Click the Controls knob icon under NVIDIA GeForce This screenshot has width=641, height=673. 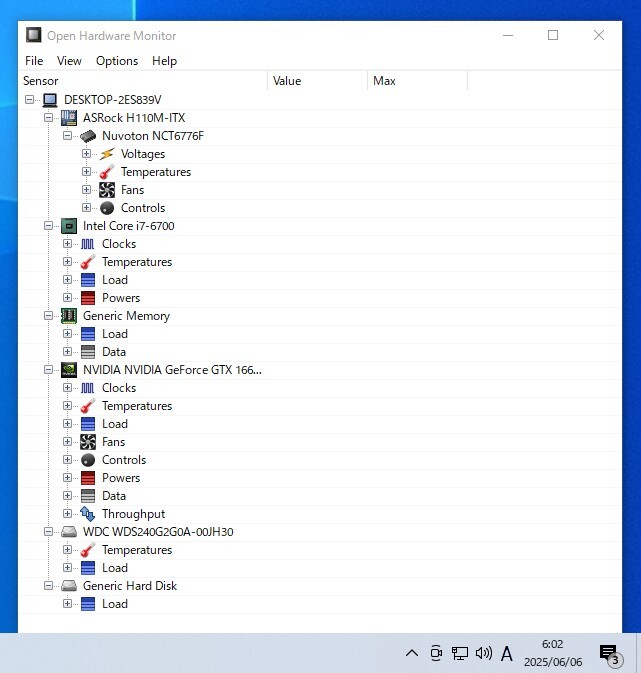pyautogui.click(x=88, y=460)
